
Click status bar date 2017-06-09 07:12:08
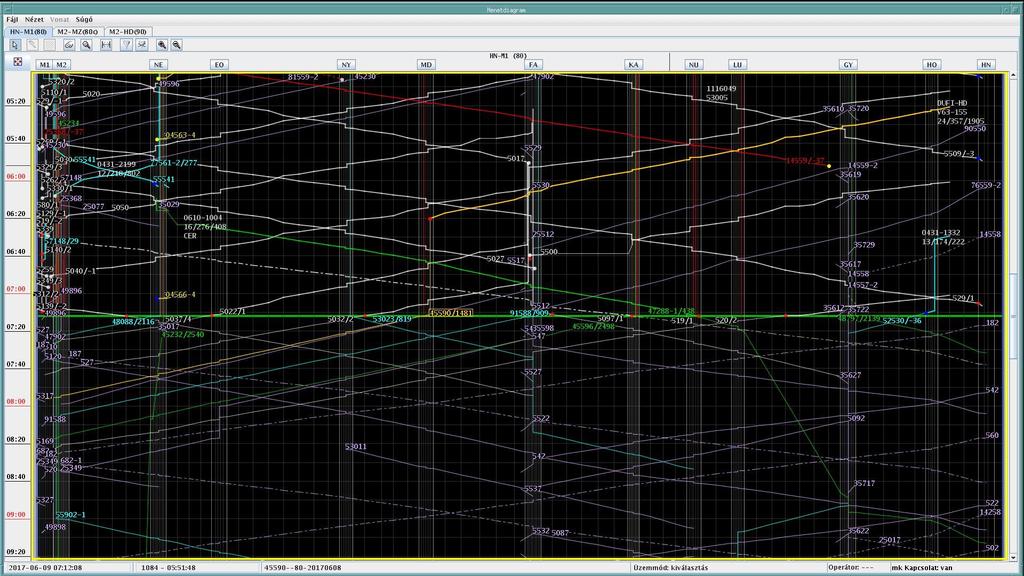pos(45,568)
